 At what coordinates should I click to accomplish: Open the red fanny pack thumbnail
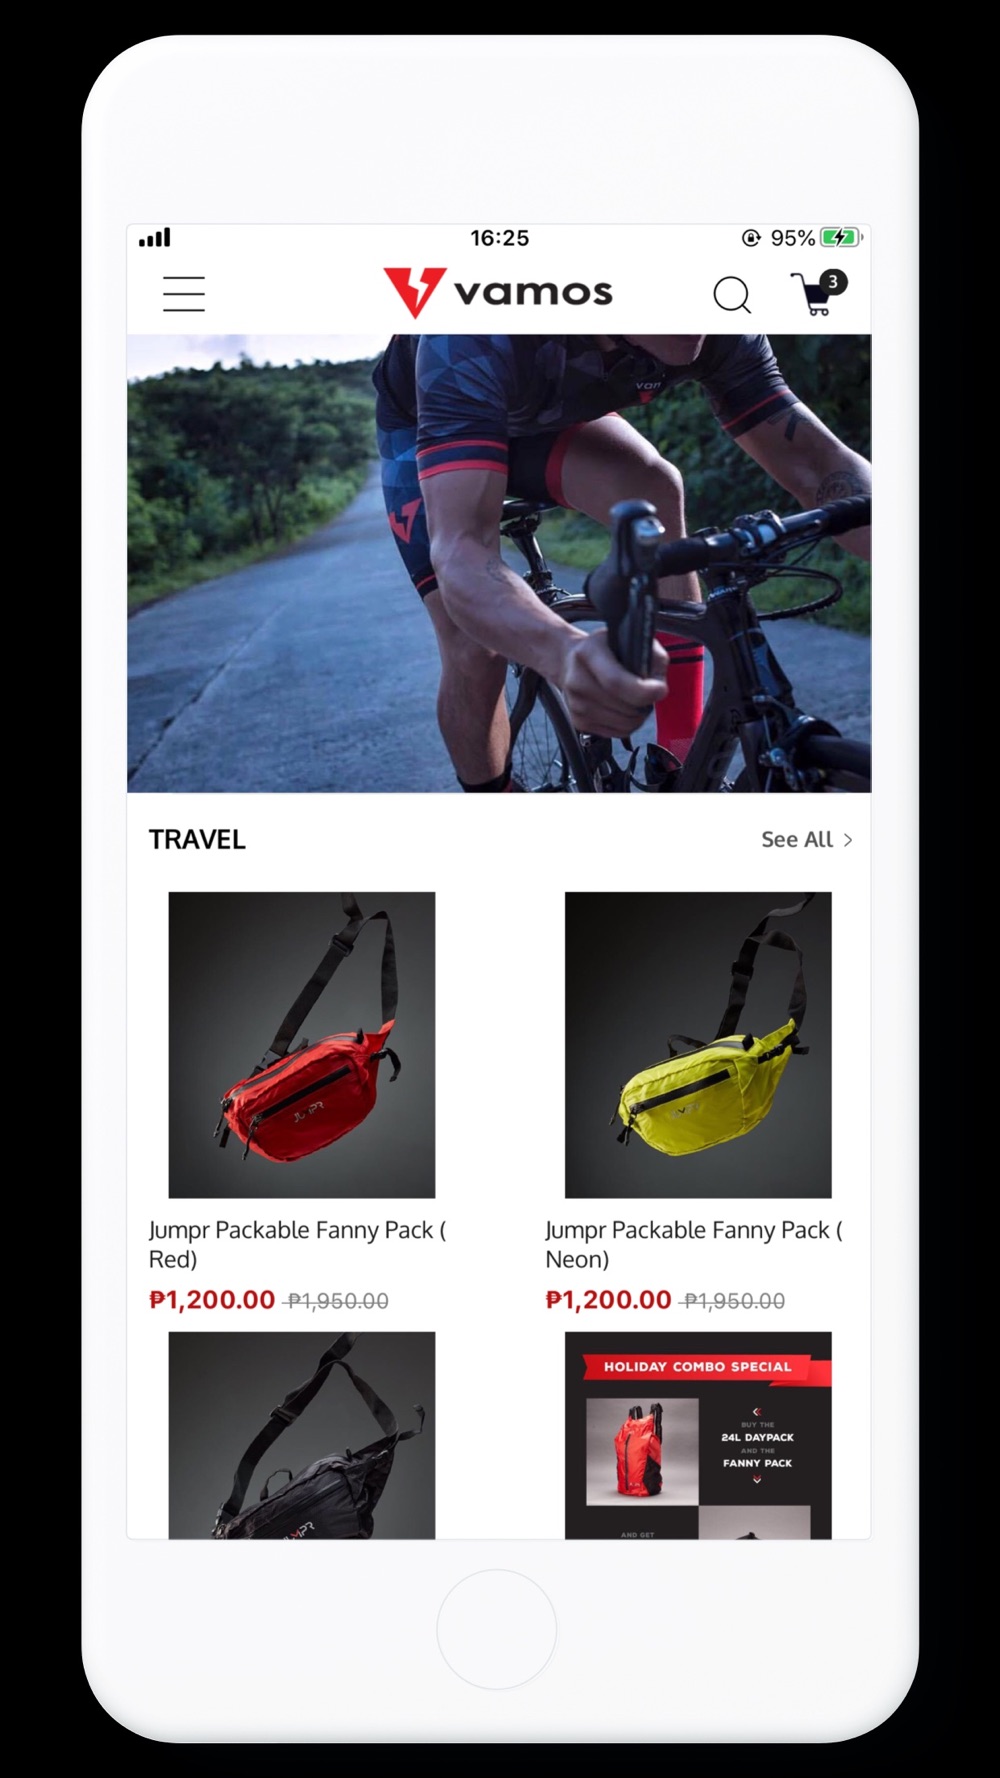point(302,1045)
